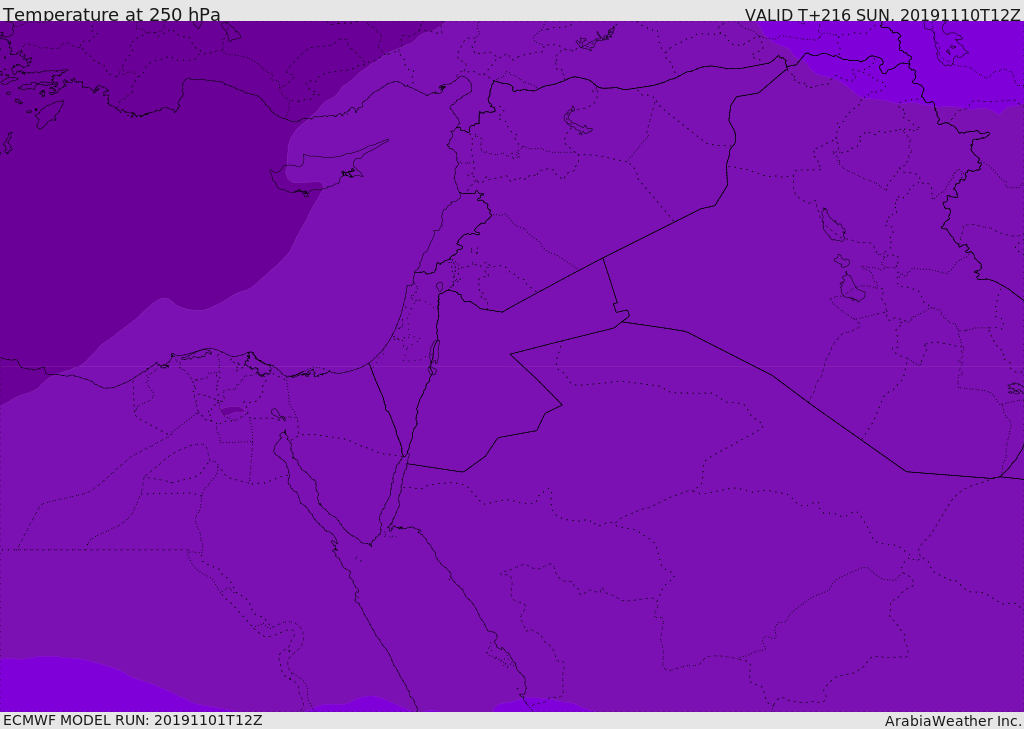Click the VALID T+216 date label
Image resolution: width=1024 pixels, height=729 pixels.
(x=882, y=14)
